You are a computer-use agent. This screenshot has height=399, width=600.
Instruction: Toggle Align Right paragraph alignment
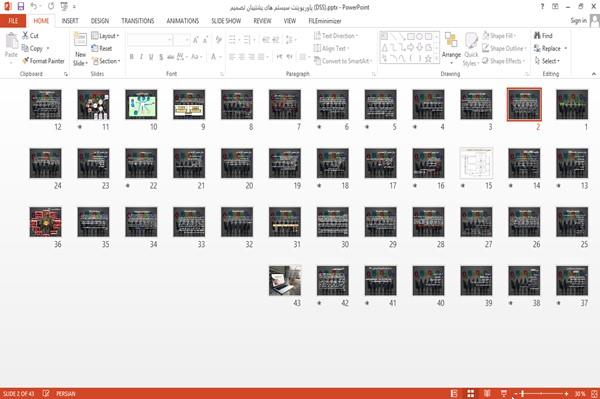251,57
